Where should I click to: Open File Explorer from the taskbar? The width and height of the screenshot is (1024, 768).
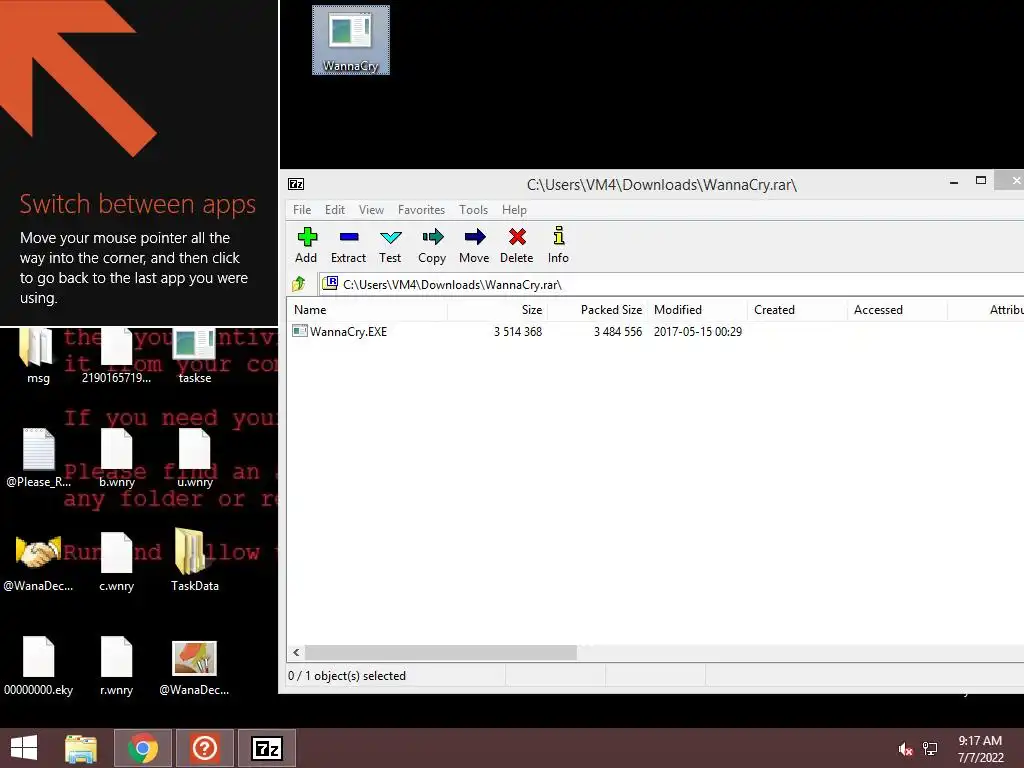point(81,748)
